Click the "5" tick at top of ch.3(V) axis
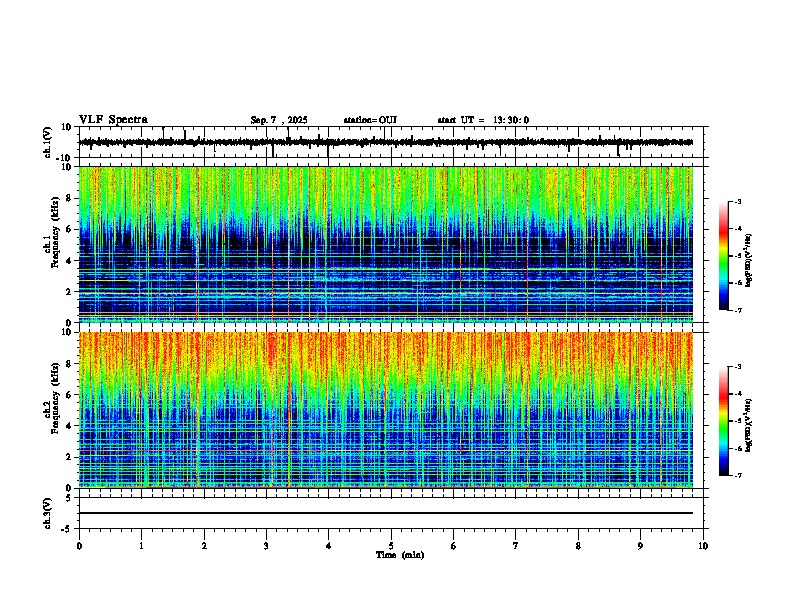 point(70,497)
